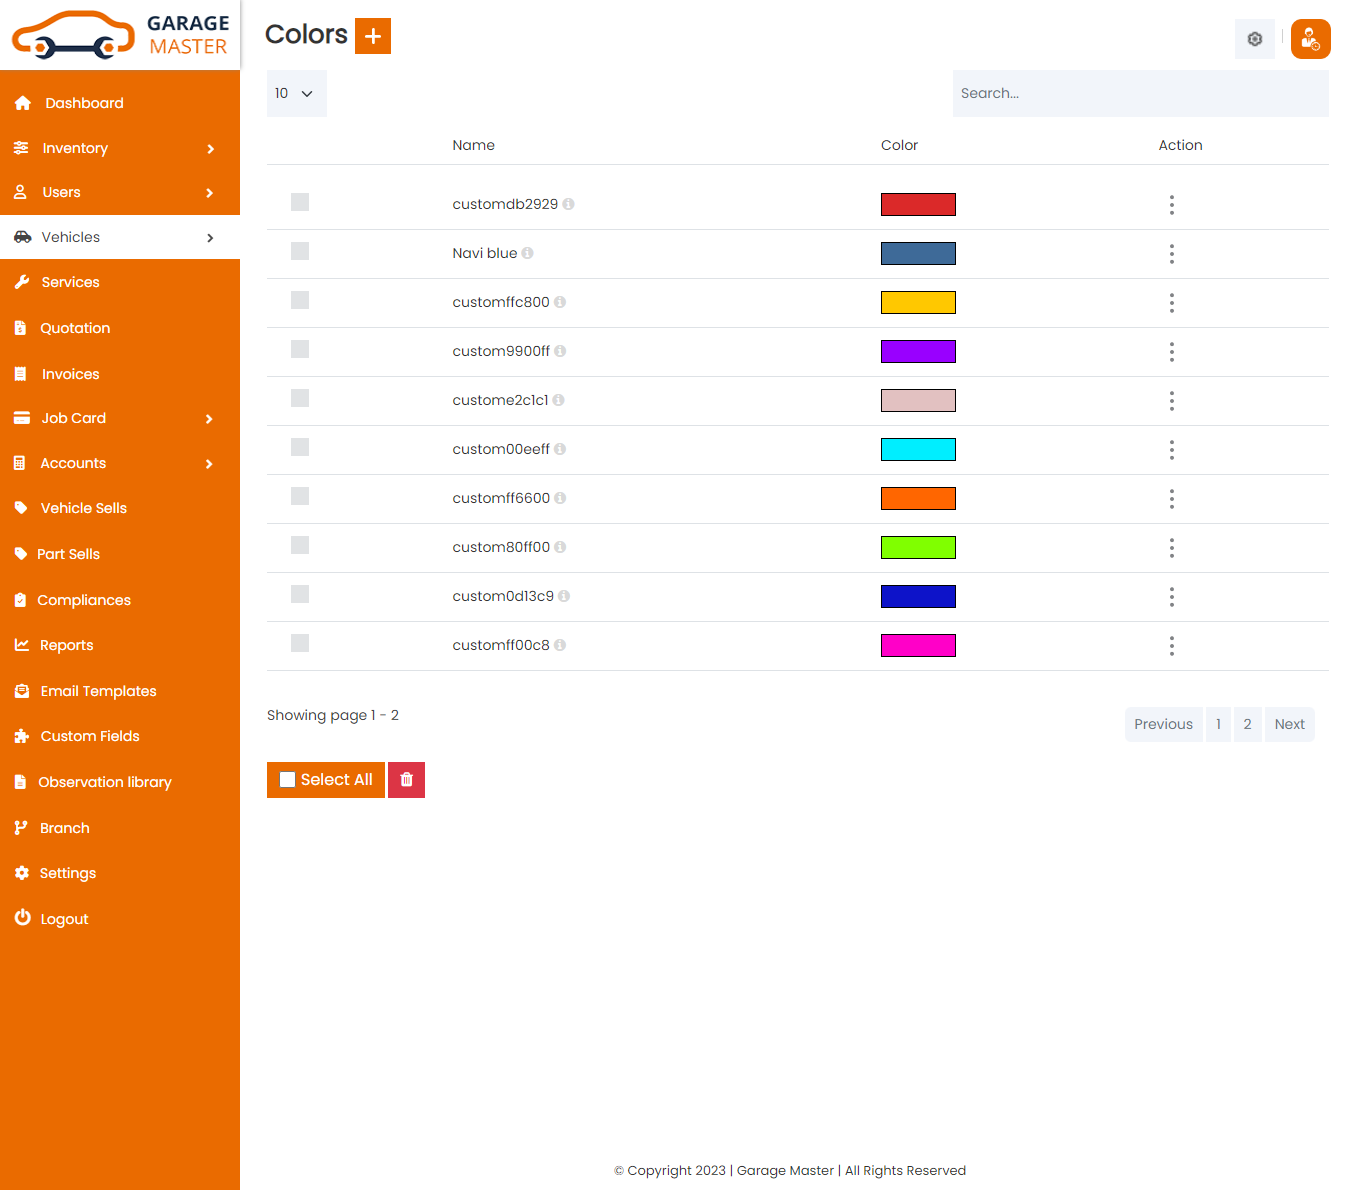This screenshot has height=1190, width=1366.
Task: Click the red trash delete icon
Action: pyautogui.click(x=406, y=780)
